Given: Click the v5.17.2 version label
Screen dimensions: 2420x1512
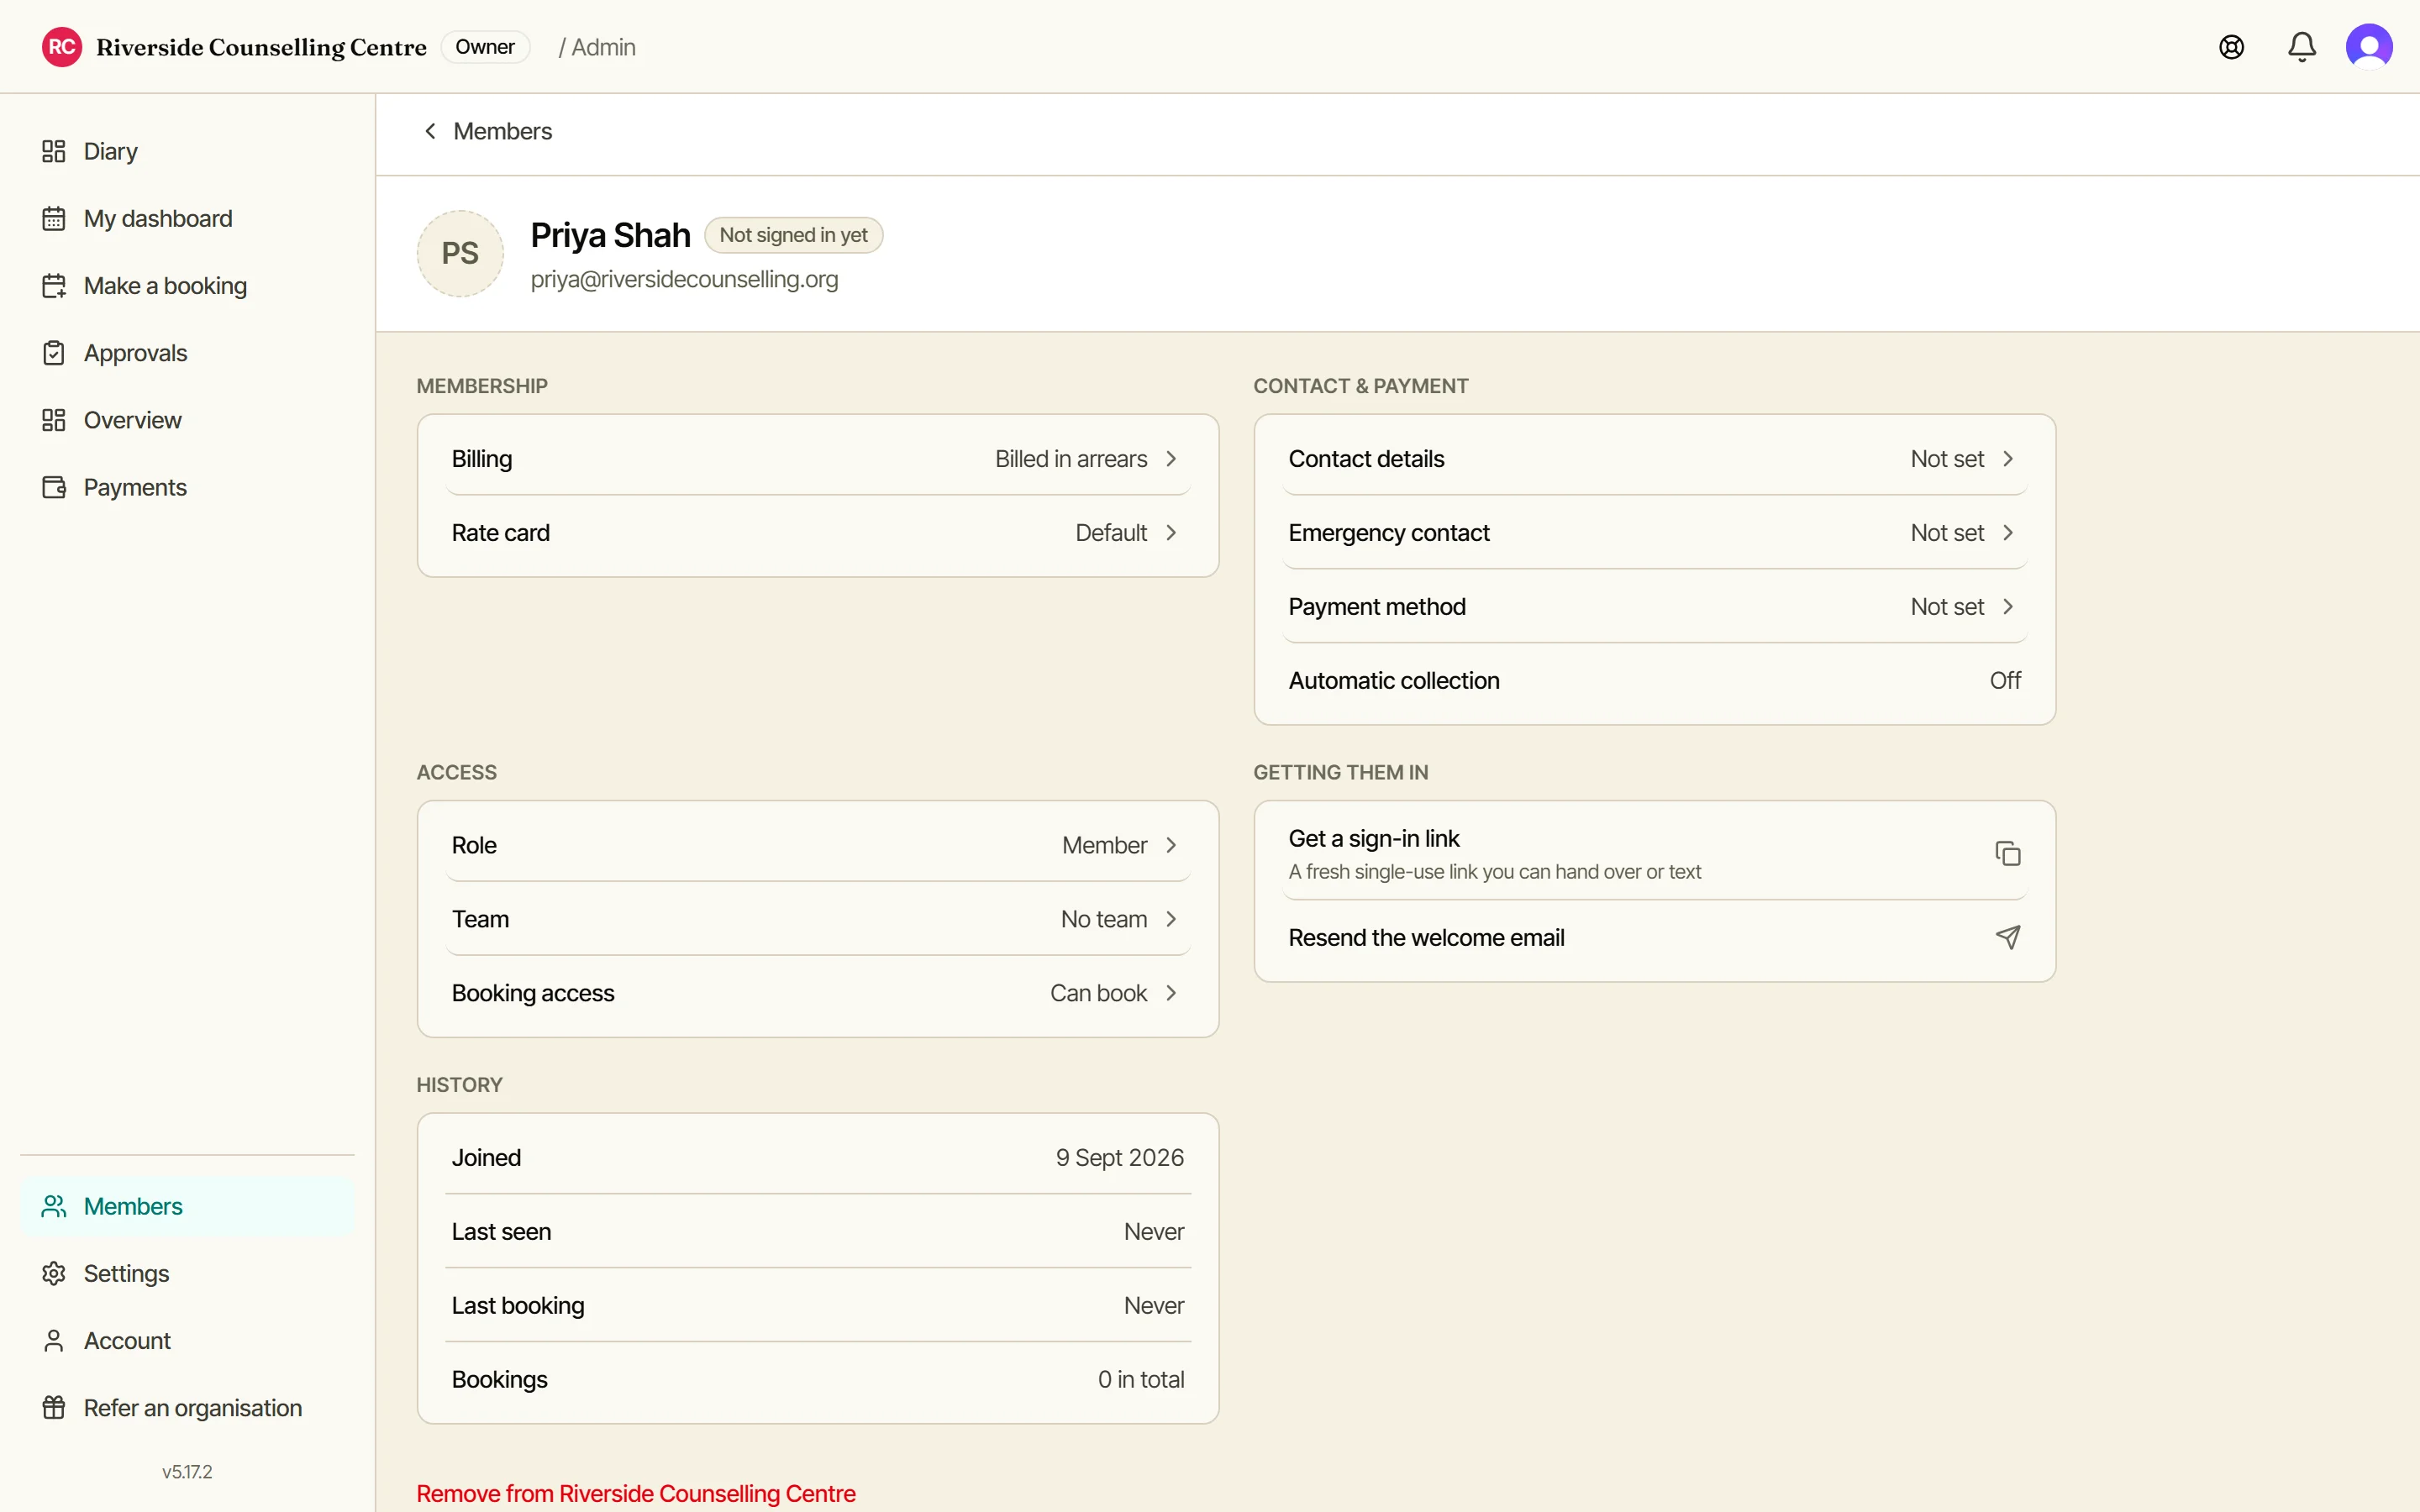Looking at the screenshot, I should tap(187, 1472).
